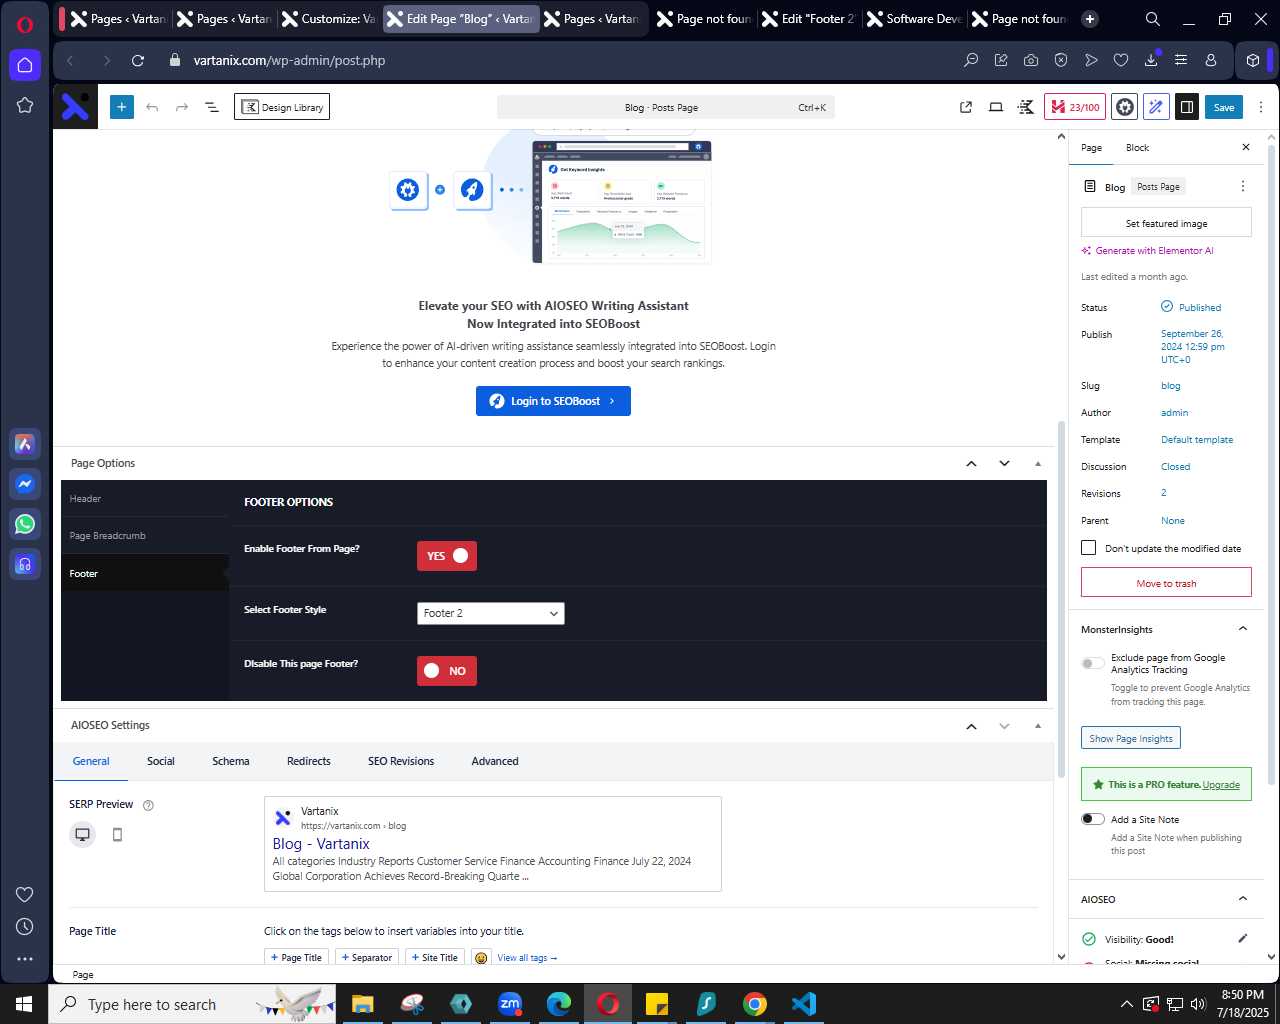Click the Elementor edit icon in toolbar

click(x=1026, y=107)
